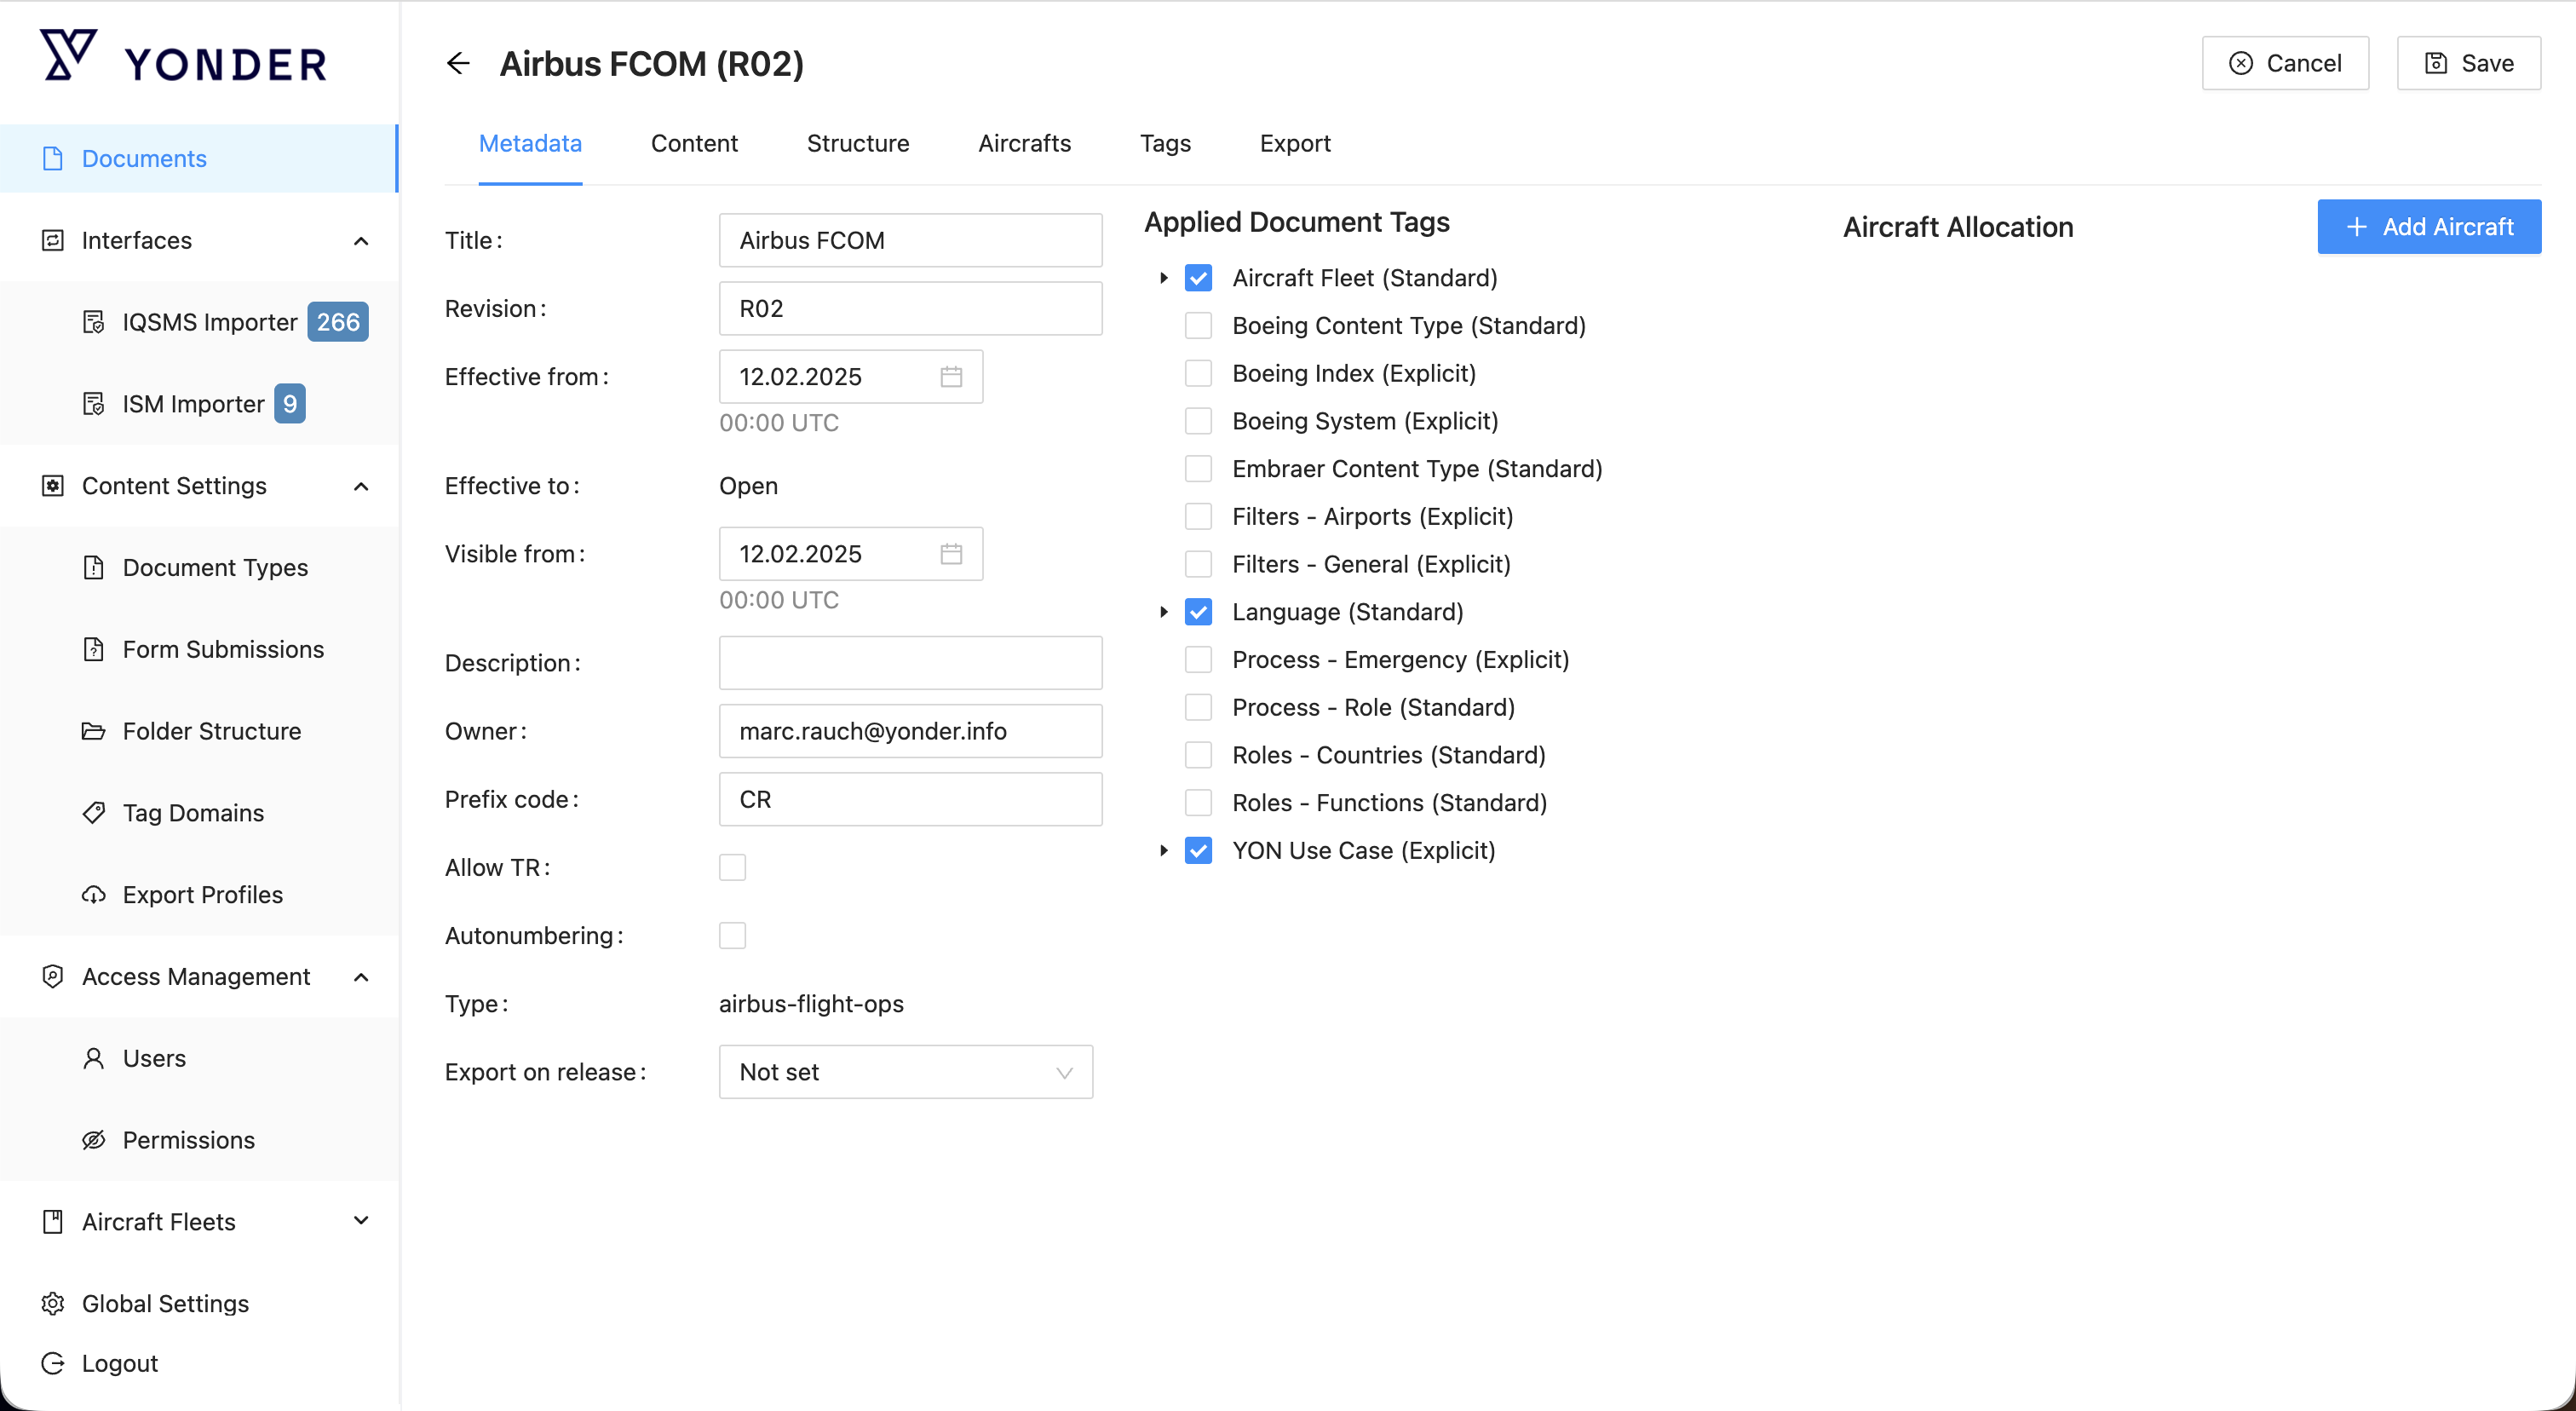Enable the Allow TR checkbox
Viewport: 2576px width, 1411px height.
[x=732, y=868]
